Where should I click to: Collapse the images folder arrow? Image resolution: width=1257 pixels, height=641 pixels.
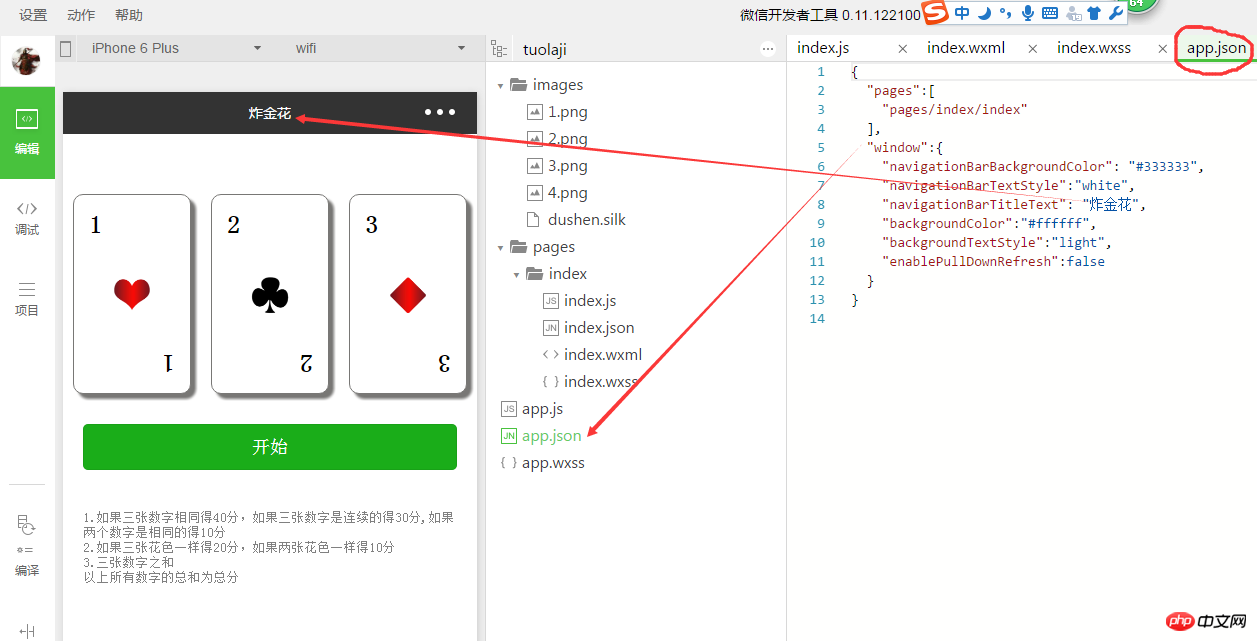point(500,86)
